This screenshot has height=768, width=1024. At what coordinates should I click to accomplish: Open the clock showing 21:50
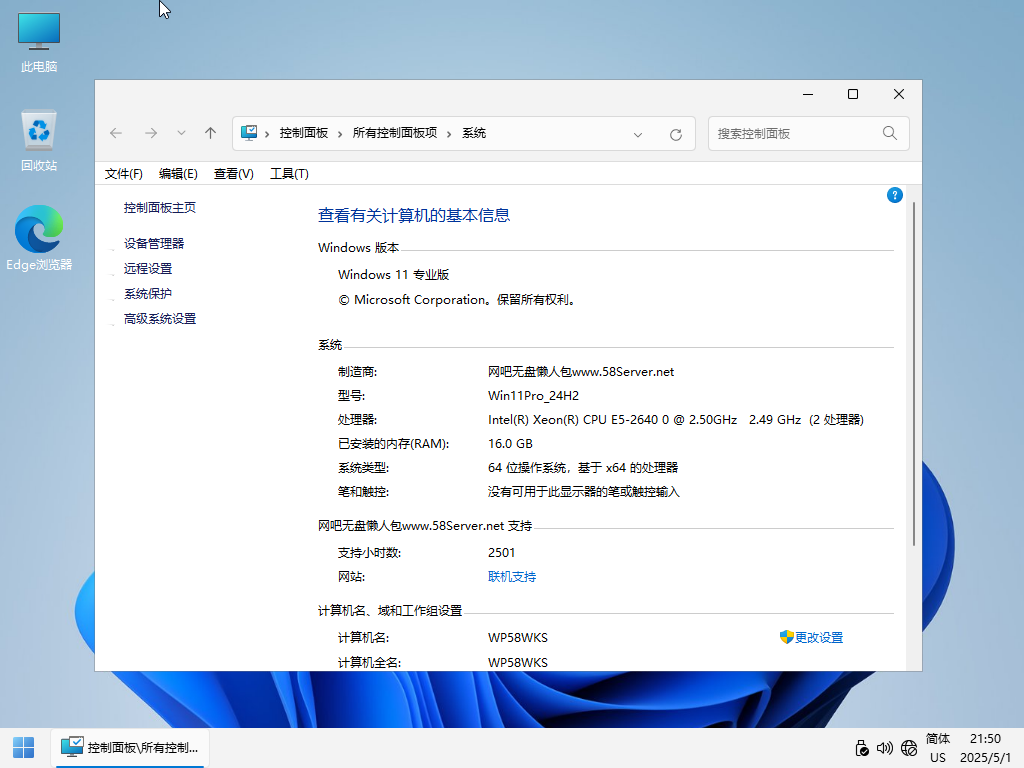click(x=985, y=748)
